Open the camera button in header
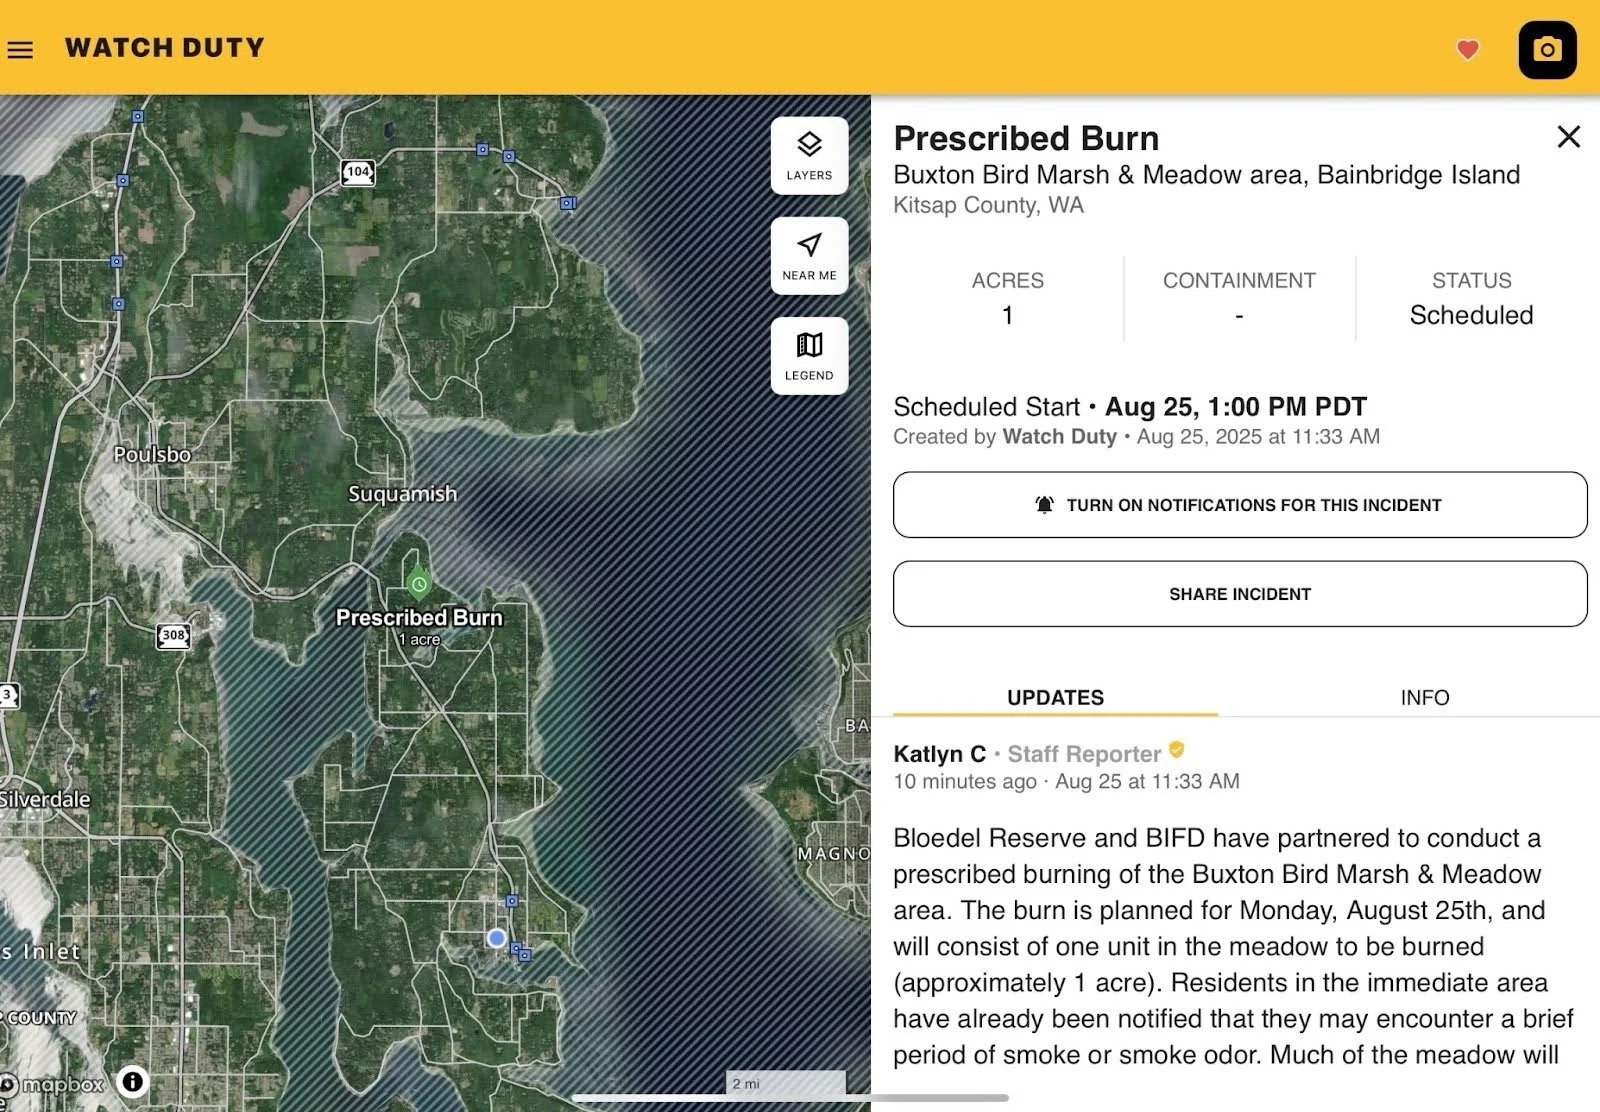This screenshot has width=1600, height=1112. click(x=1547, y=49)
